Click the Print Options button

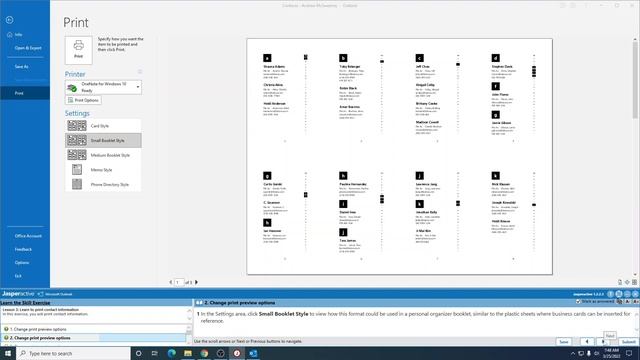point(83,100)
